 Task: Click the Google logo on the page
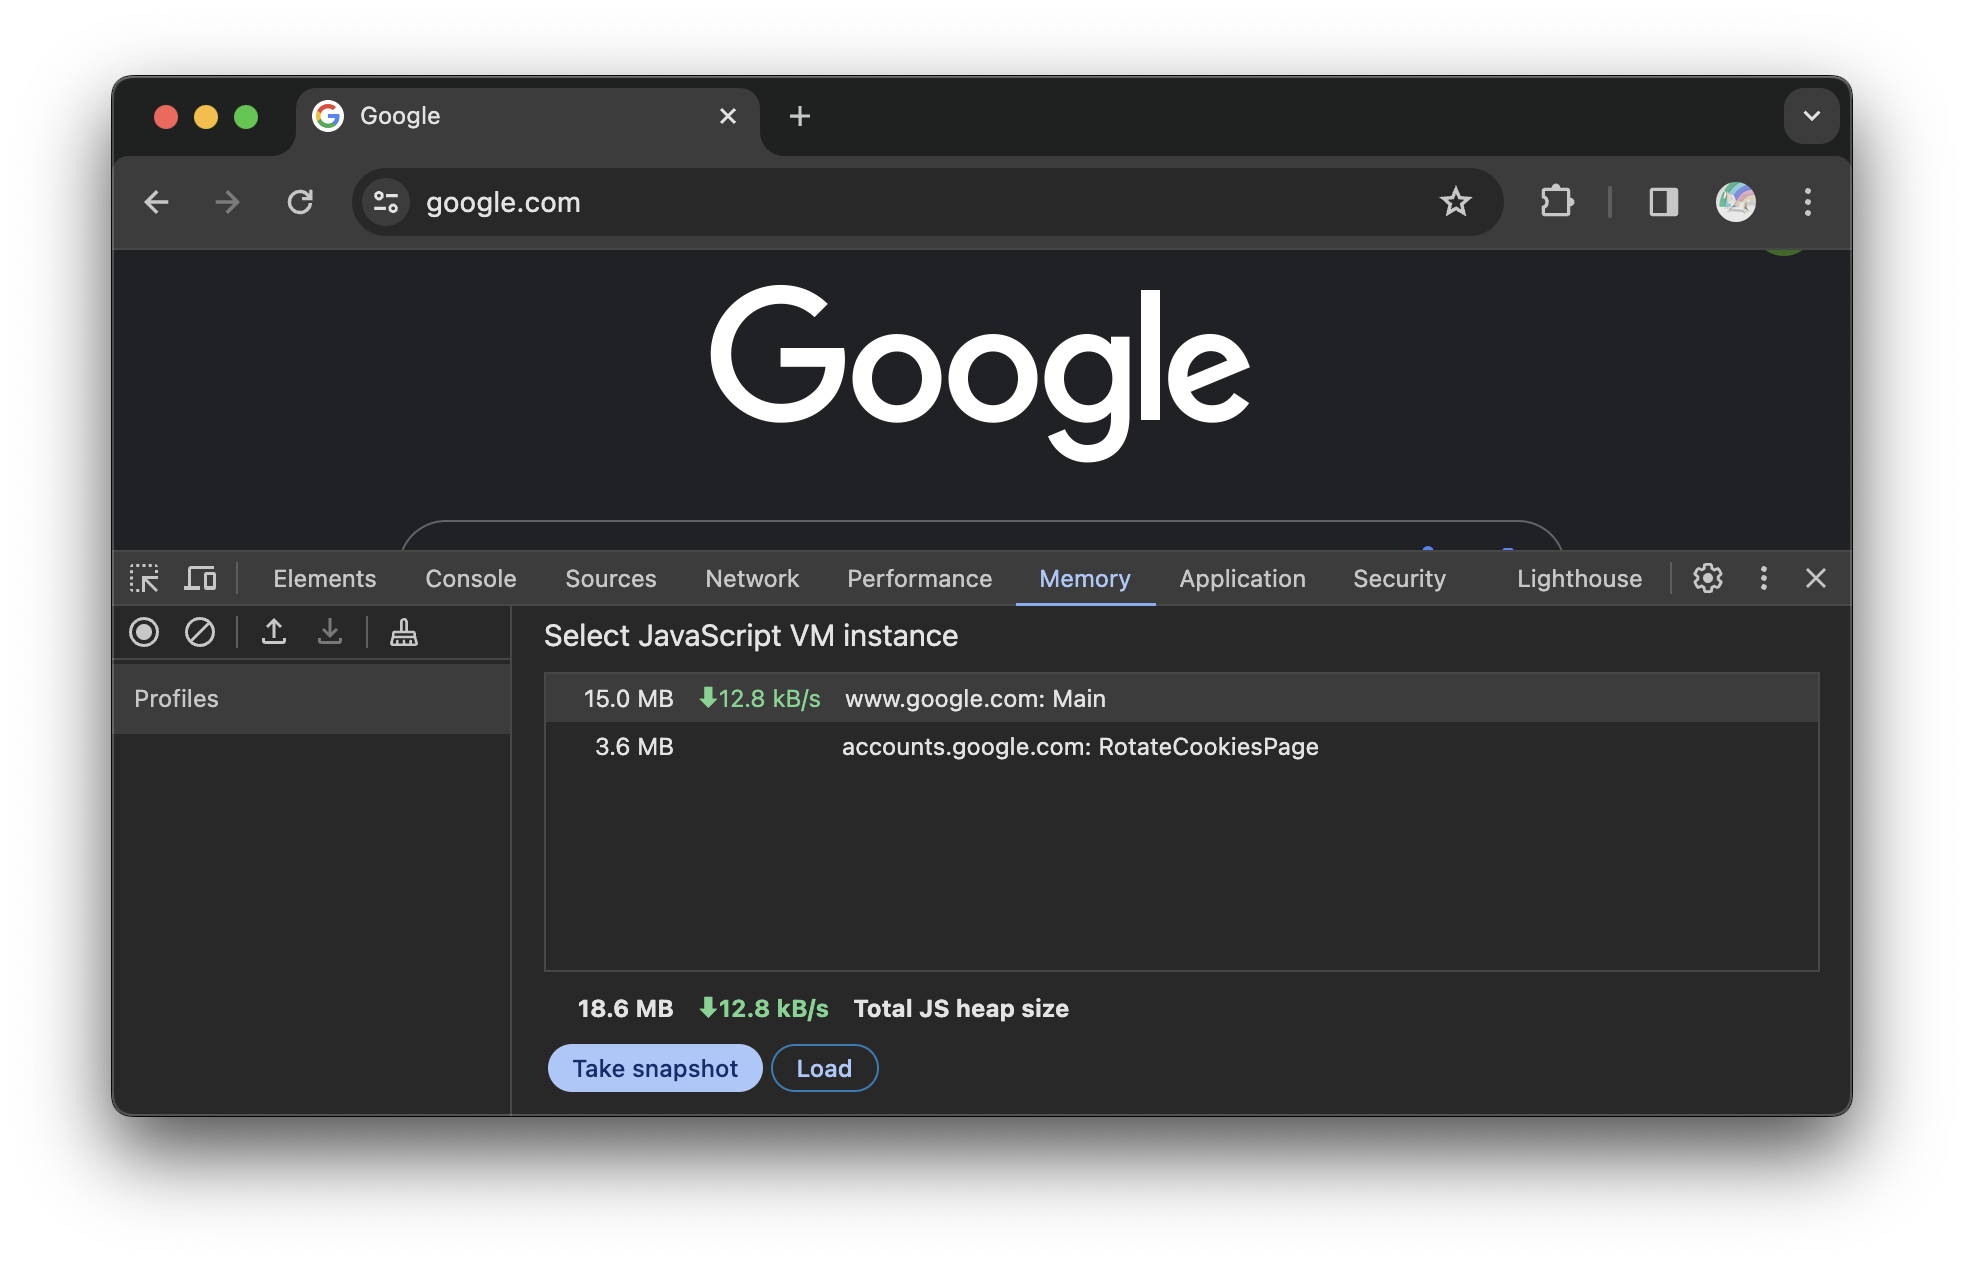[980, 373]
